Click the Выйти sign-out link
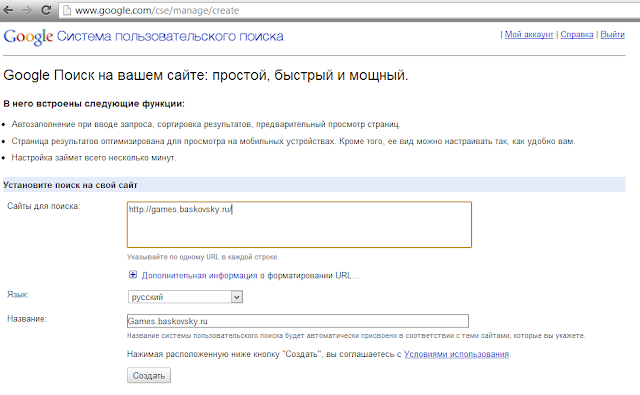 point(612,35)
